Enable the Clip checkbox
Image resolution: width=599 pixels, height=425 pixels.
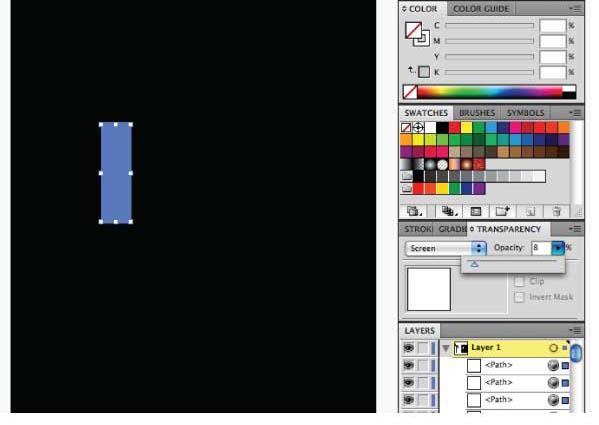519,281
